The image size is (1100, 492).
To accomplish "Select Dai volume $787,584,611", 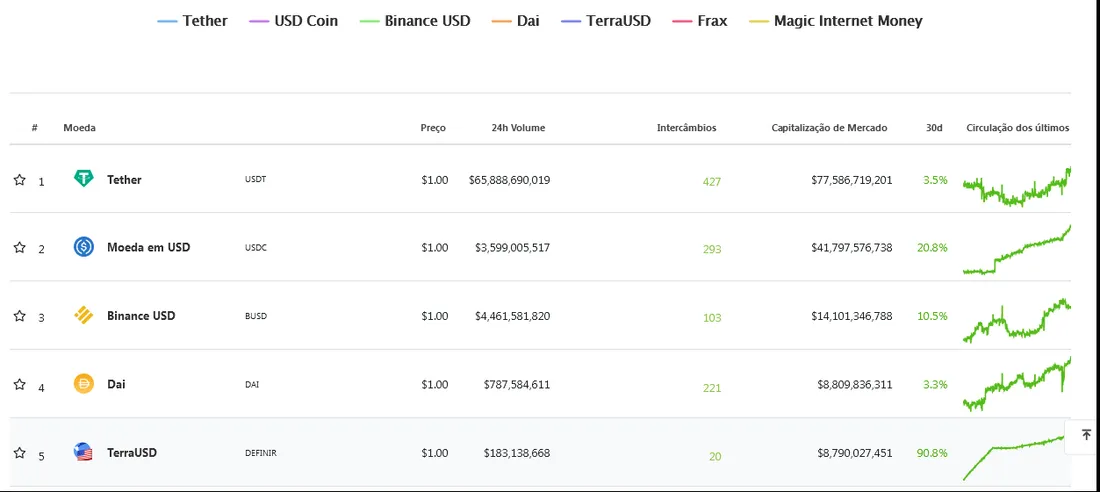I will click(x=517, y=384).
